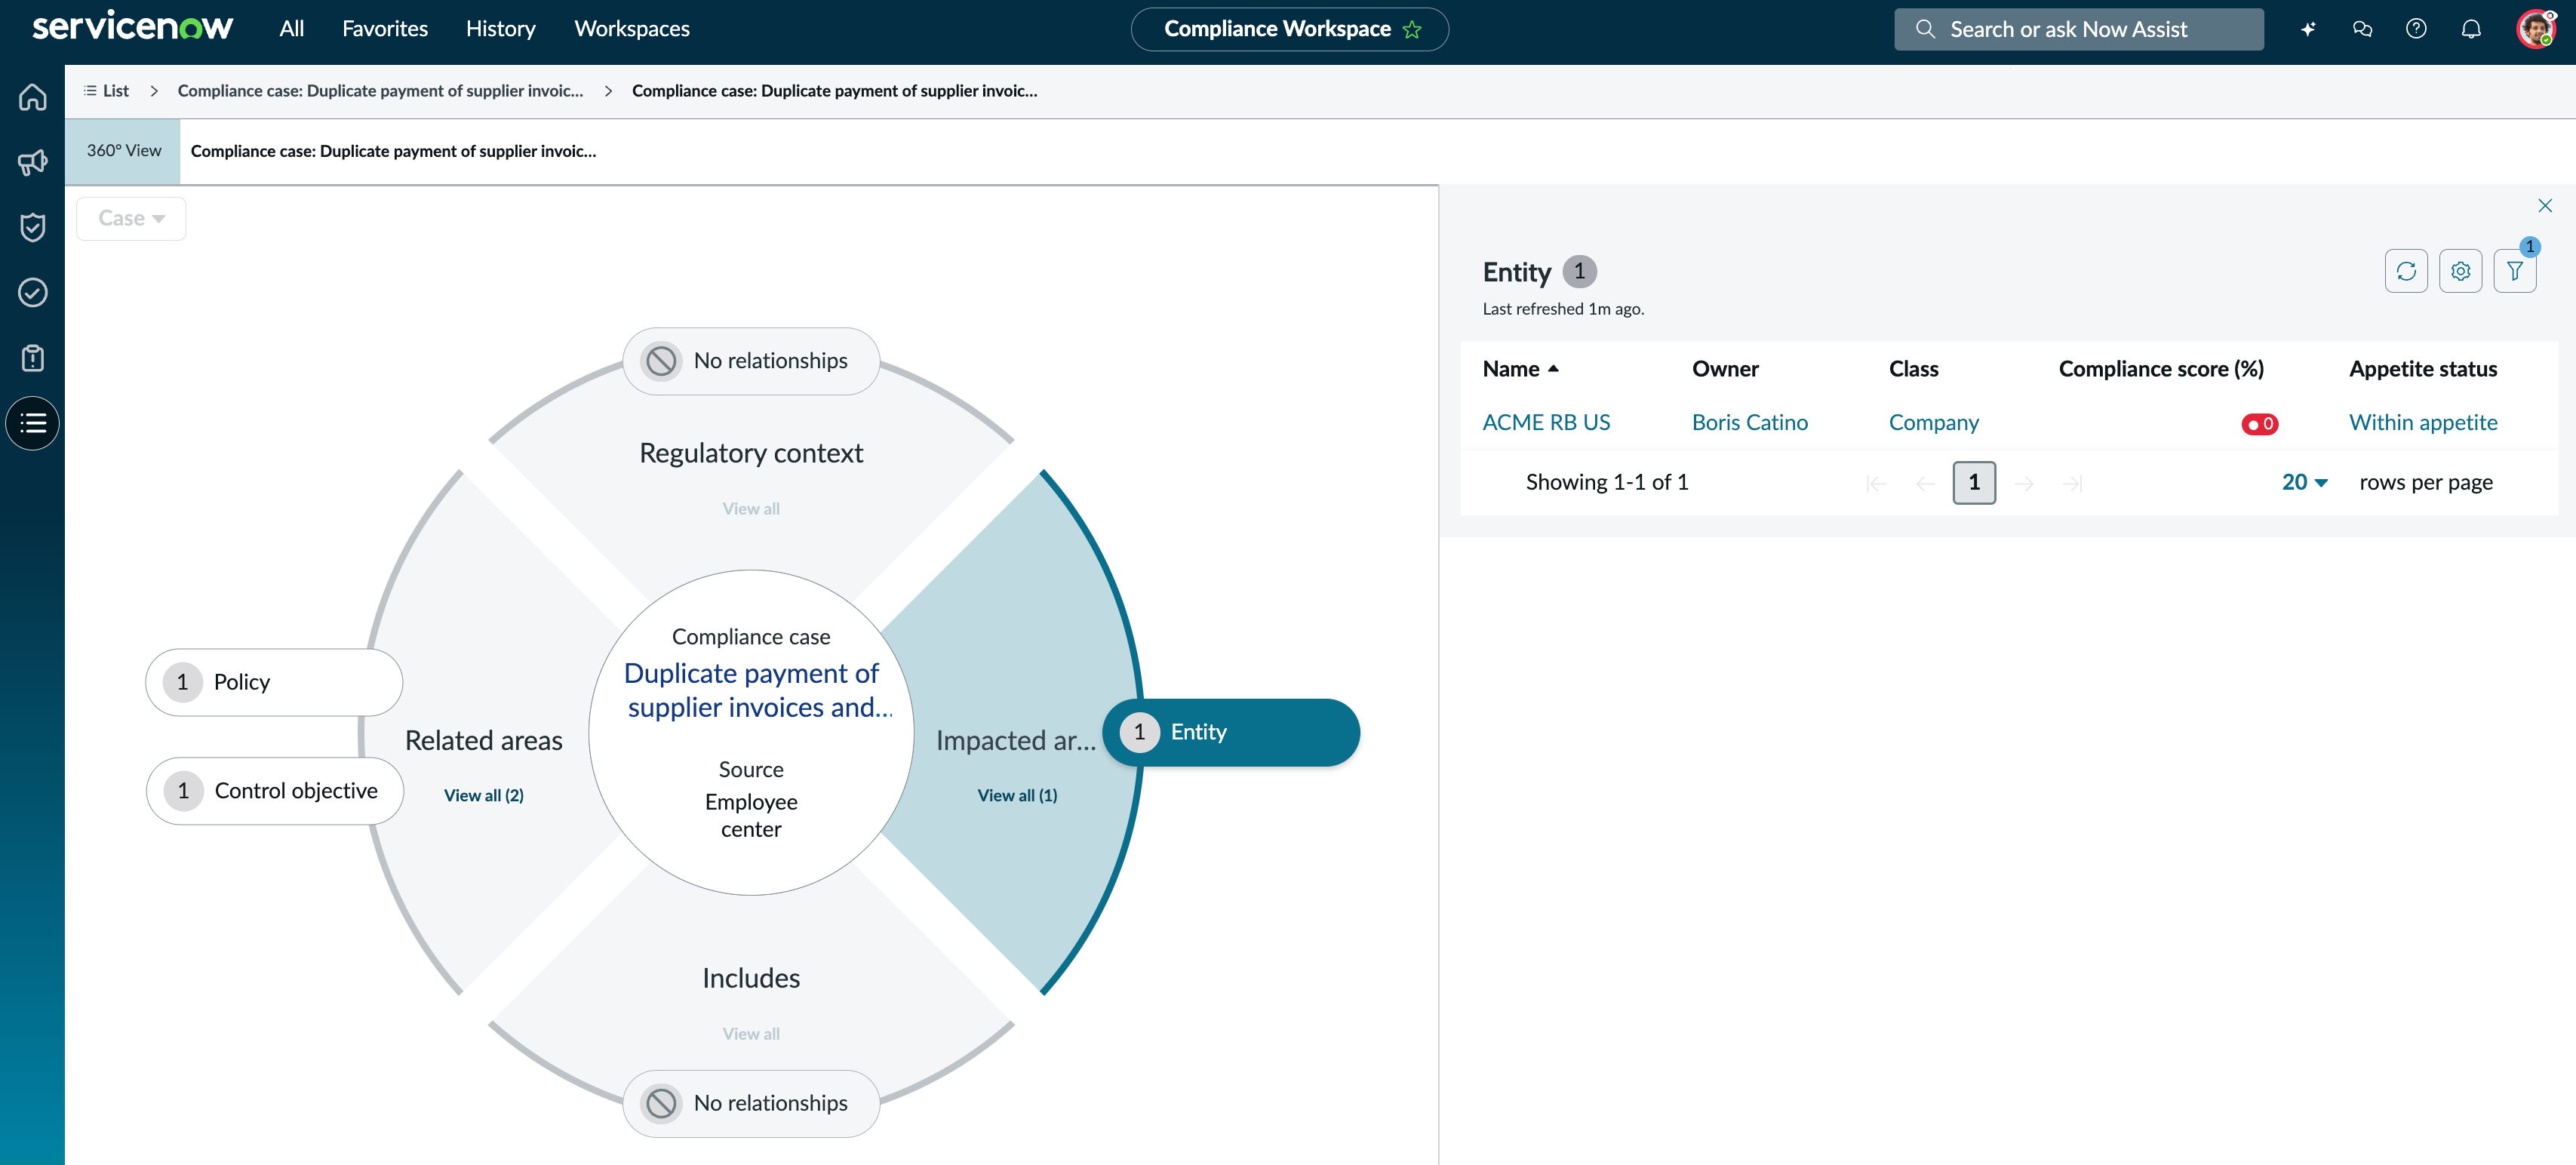2576x1165 pixels.
Task: Click the 'Showing 1-1 of 1' text
Action: (1607, 483)
